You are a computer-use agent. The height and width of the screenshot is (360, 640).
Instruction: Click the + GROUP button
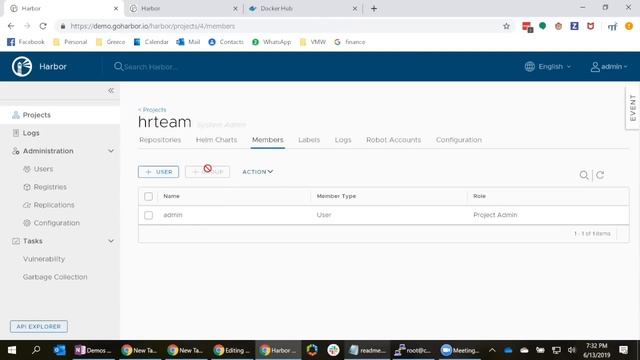(x=207, y=172)
